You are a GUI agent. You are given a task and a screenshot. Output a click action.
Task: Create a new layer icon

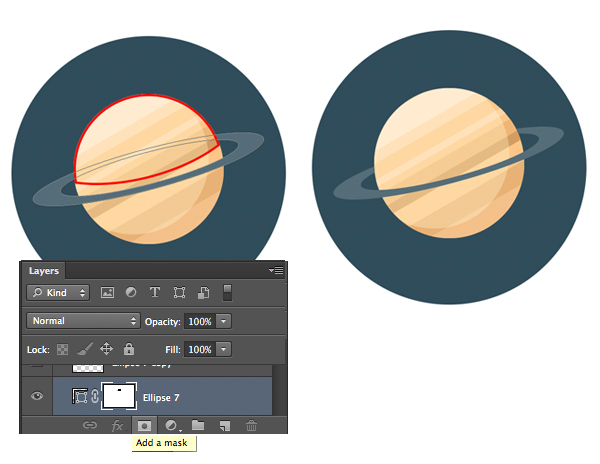(225, 425)
